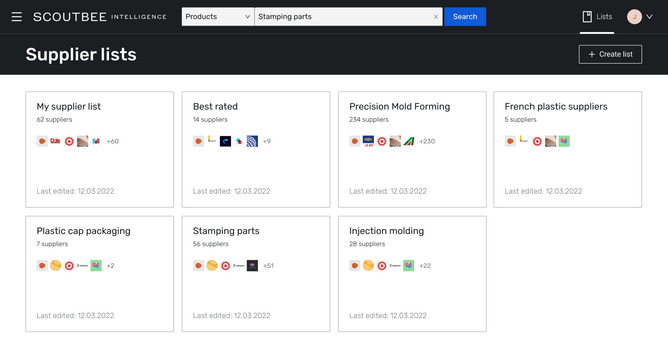Click +230 more in Precision Mold Forming
Viewport: 668px width, 364px height.
(427, 141)
